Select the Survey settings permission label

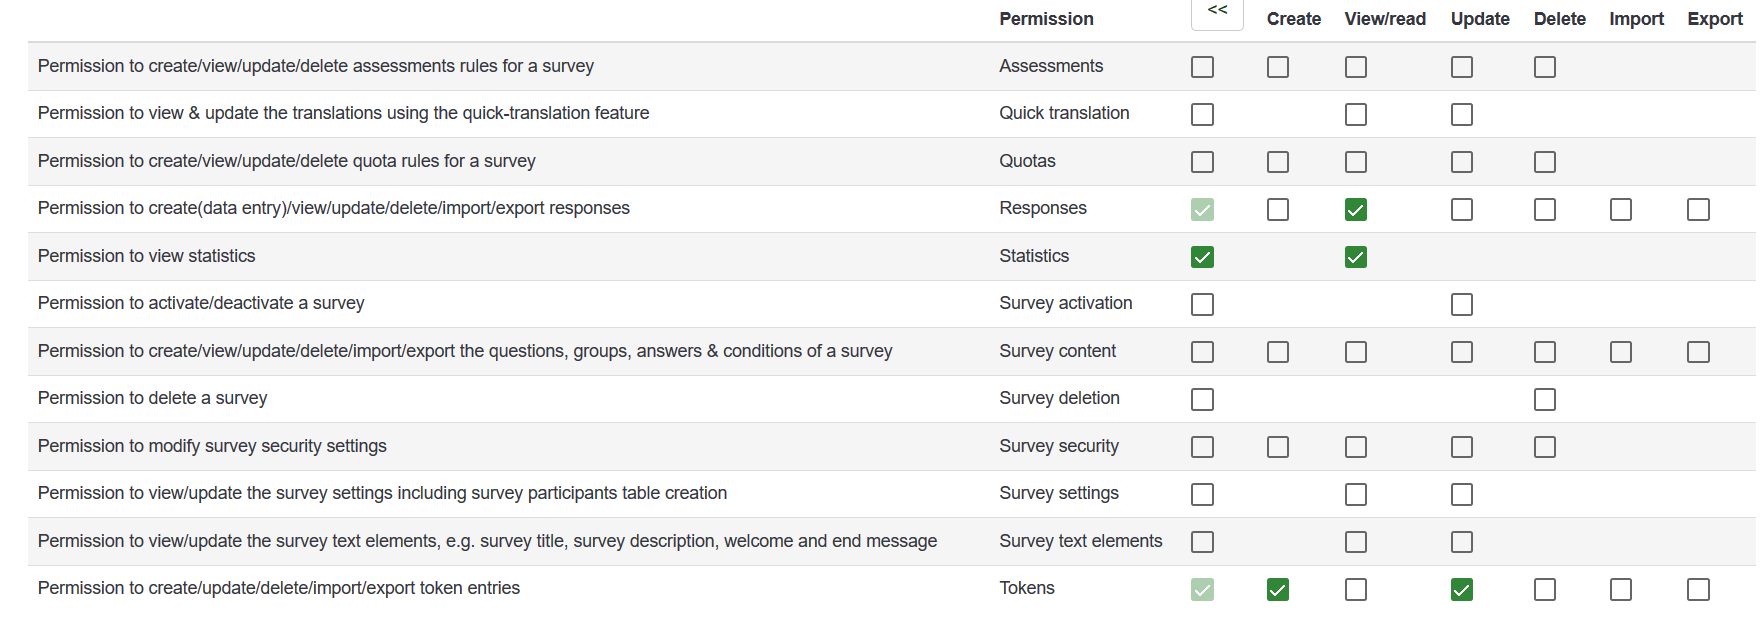[x=1059, y=493]
